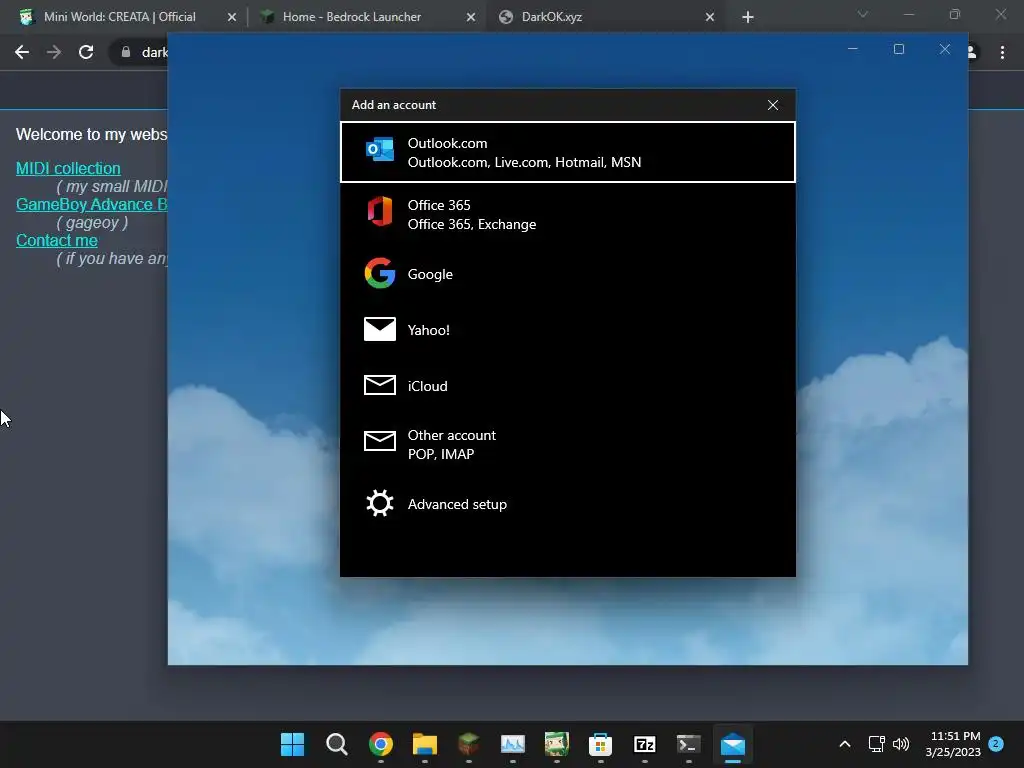The width and height of the screenshot is (1024, 768).
Task: Close the Bedrock Launcher tab
Action: [x=471, y=17]
